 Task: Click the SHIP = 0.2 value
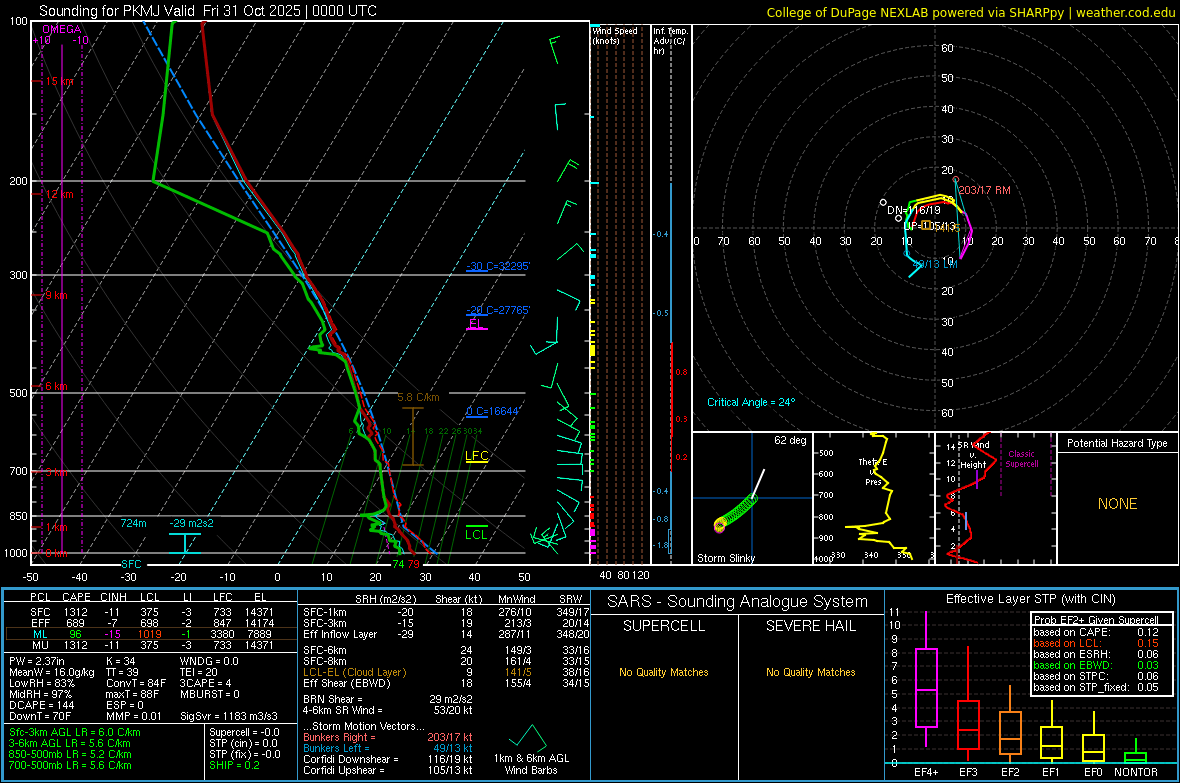pyautogui.click(x=234, y=765)
